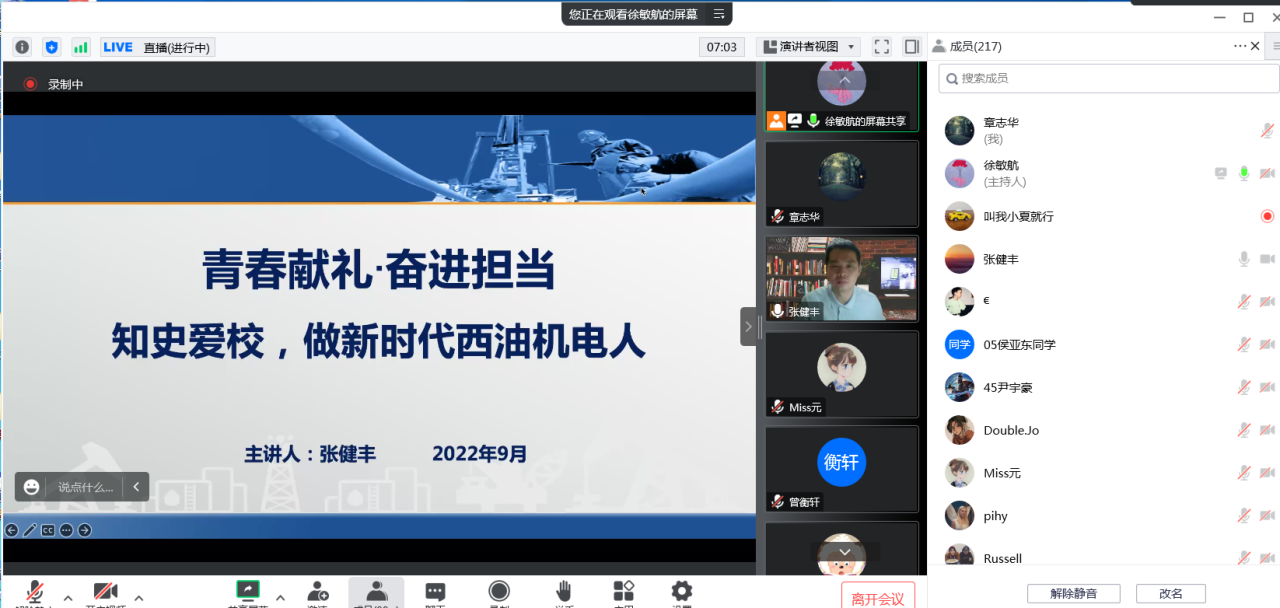Open the members panel more options menu
The image size is (1280, 608).
[x=1240, y=46]
